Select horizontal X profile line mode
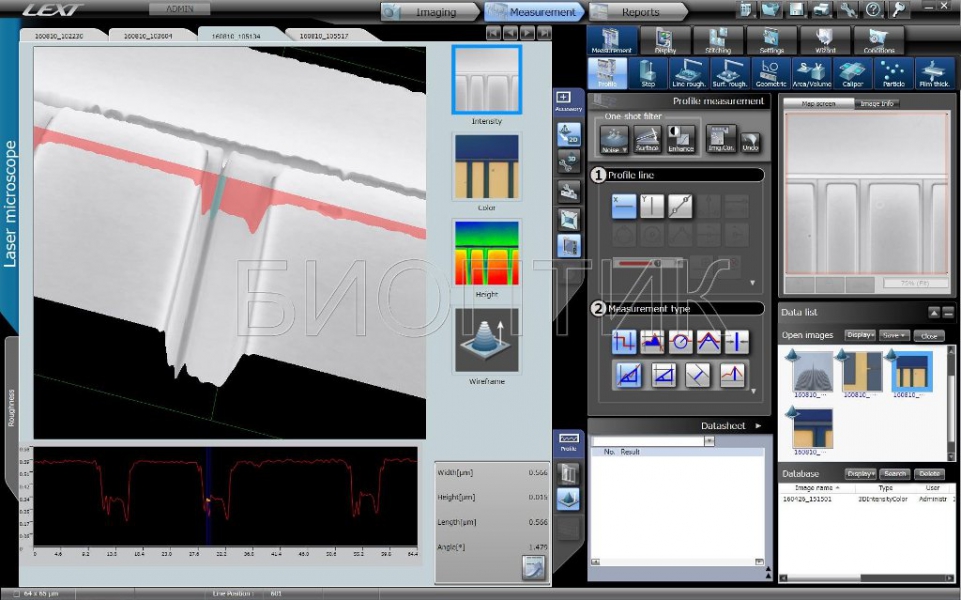Image resolution: width=961 pixels, height=600 pixels. coord(624,207)
